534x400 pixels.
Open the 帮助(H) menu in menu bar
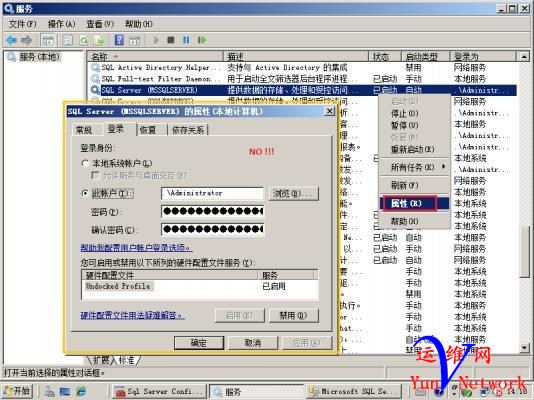[139, 24]
